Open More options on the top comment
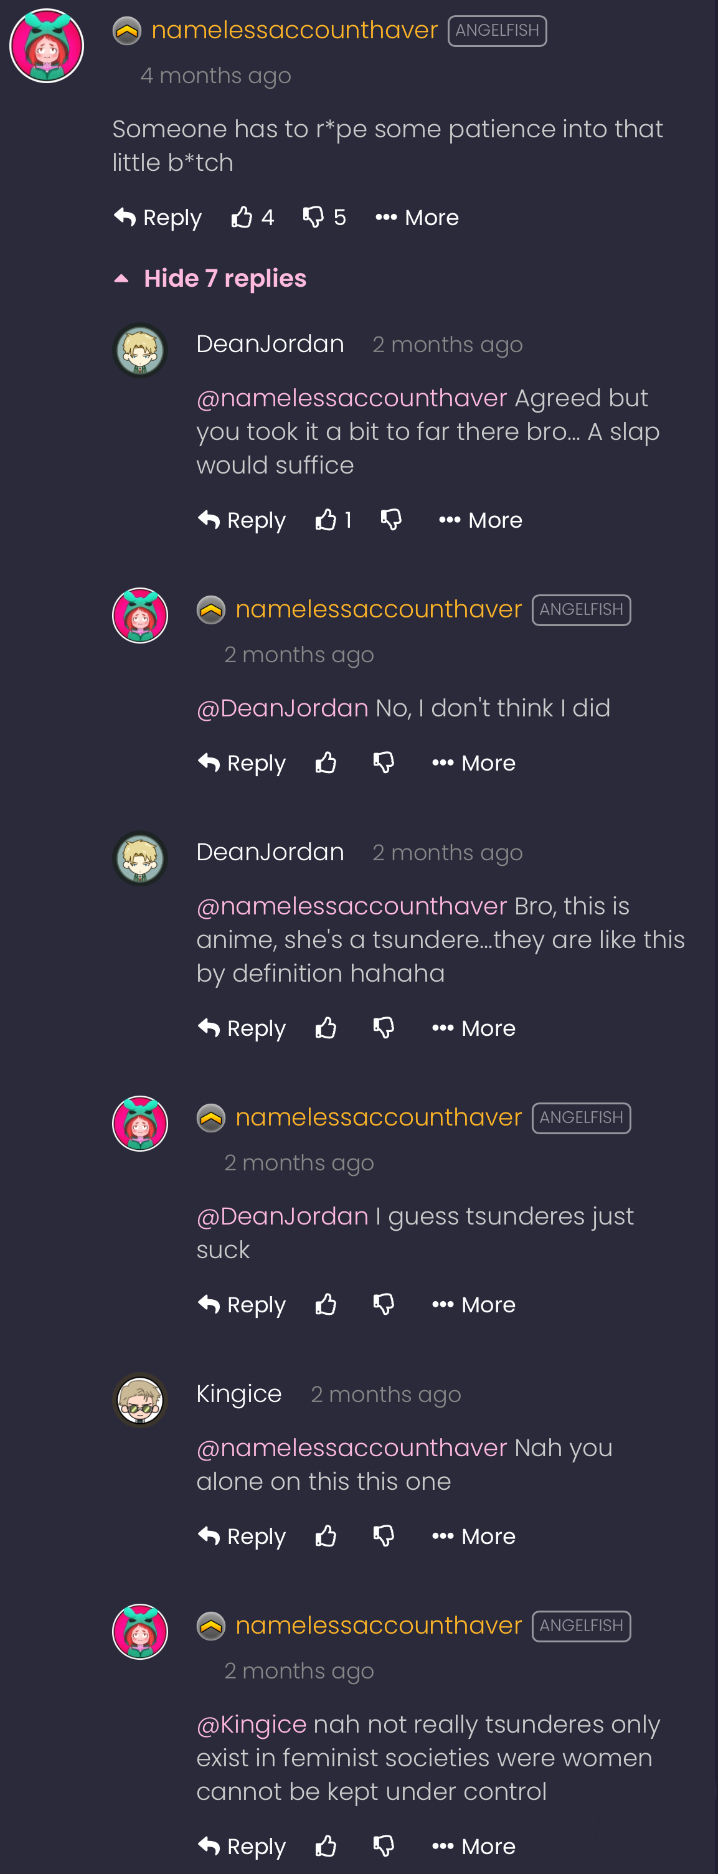 point(417,217)
